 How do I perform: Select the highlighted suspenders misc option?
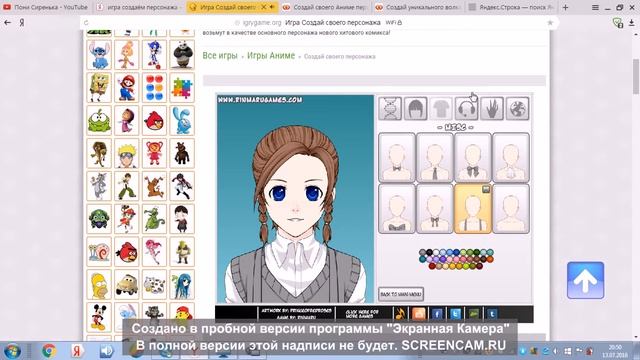[473, 209]
